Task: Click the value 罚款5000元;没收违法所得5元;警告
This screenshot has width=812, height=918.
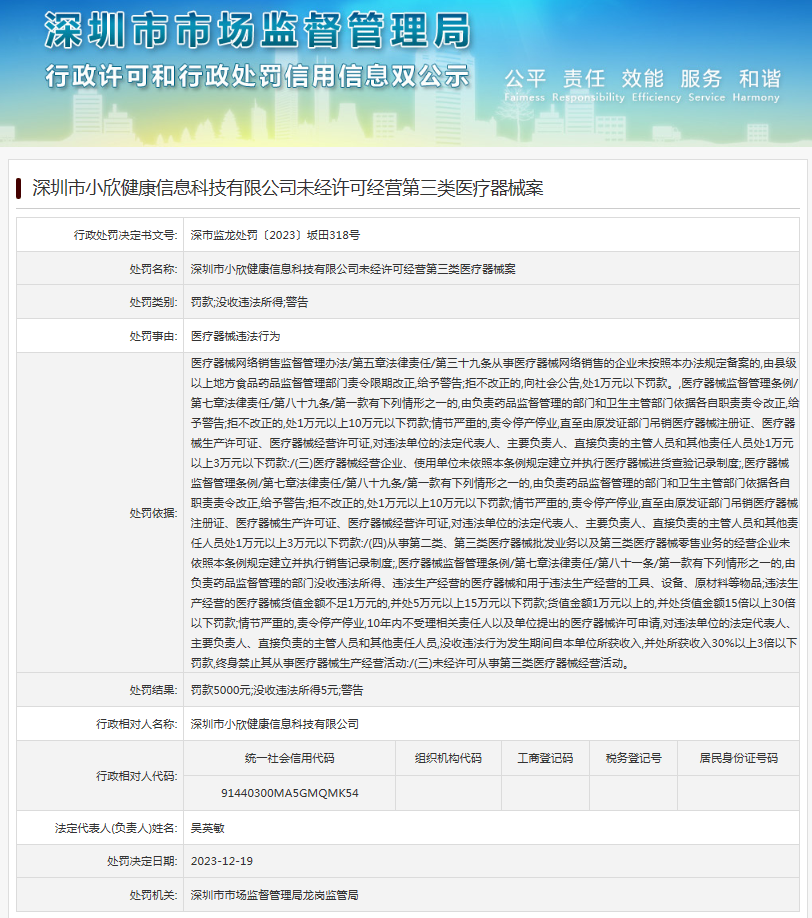Action: coord(277,690)
